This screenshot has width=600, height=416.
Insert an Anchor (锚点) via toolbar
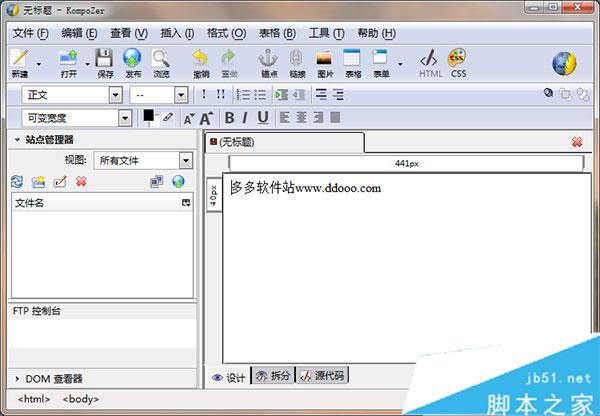269,63
